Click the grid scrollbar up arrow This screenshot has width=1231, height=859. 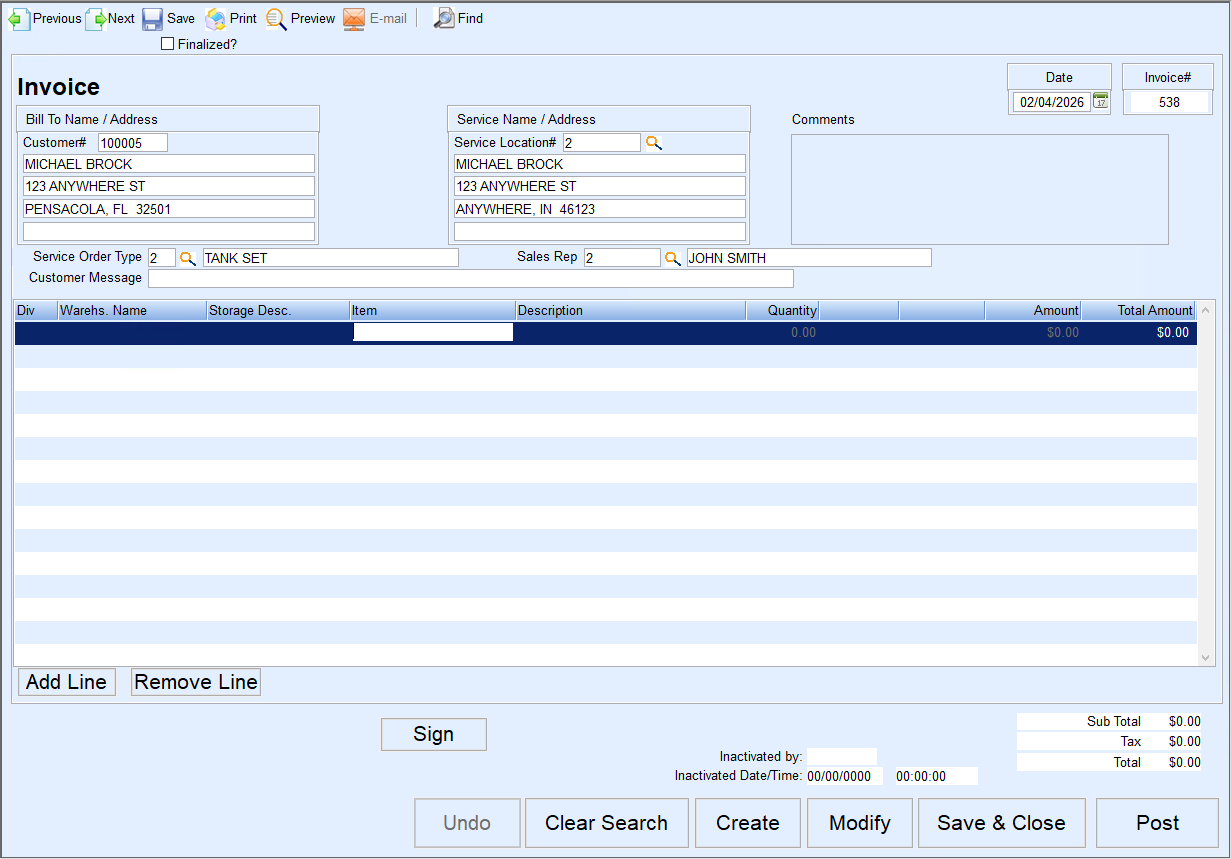(1206, 310)
